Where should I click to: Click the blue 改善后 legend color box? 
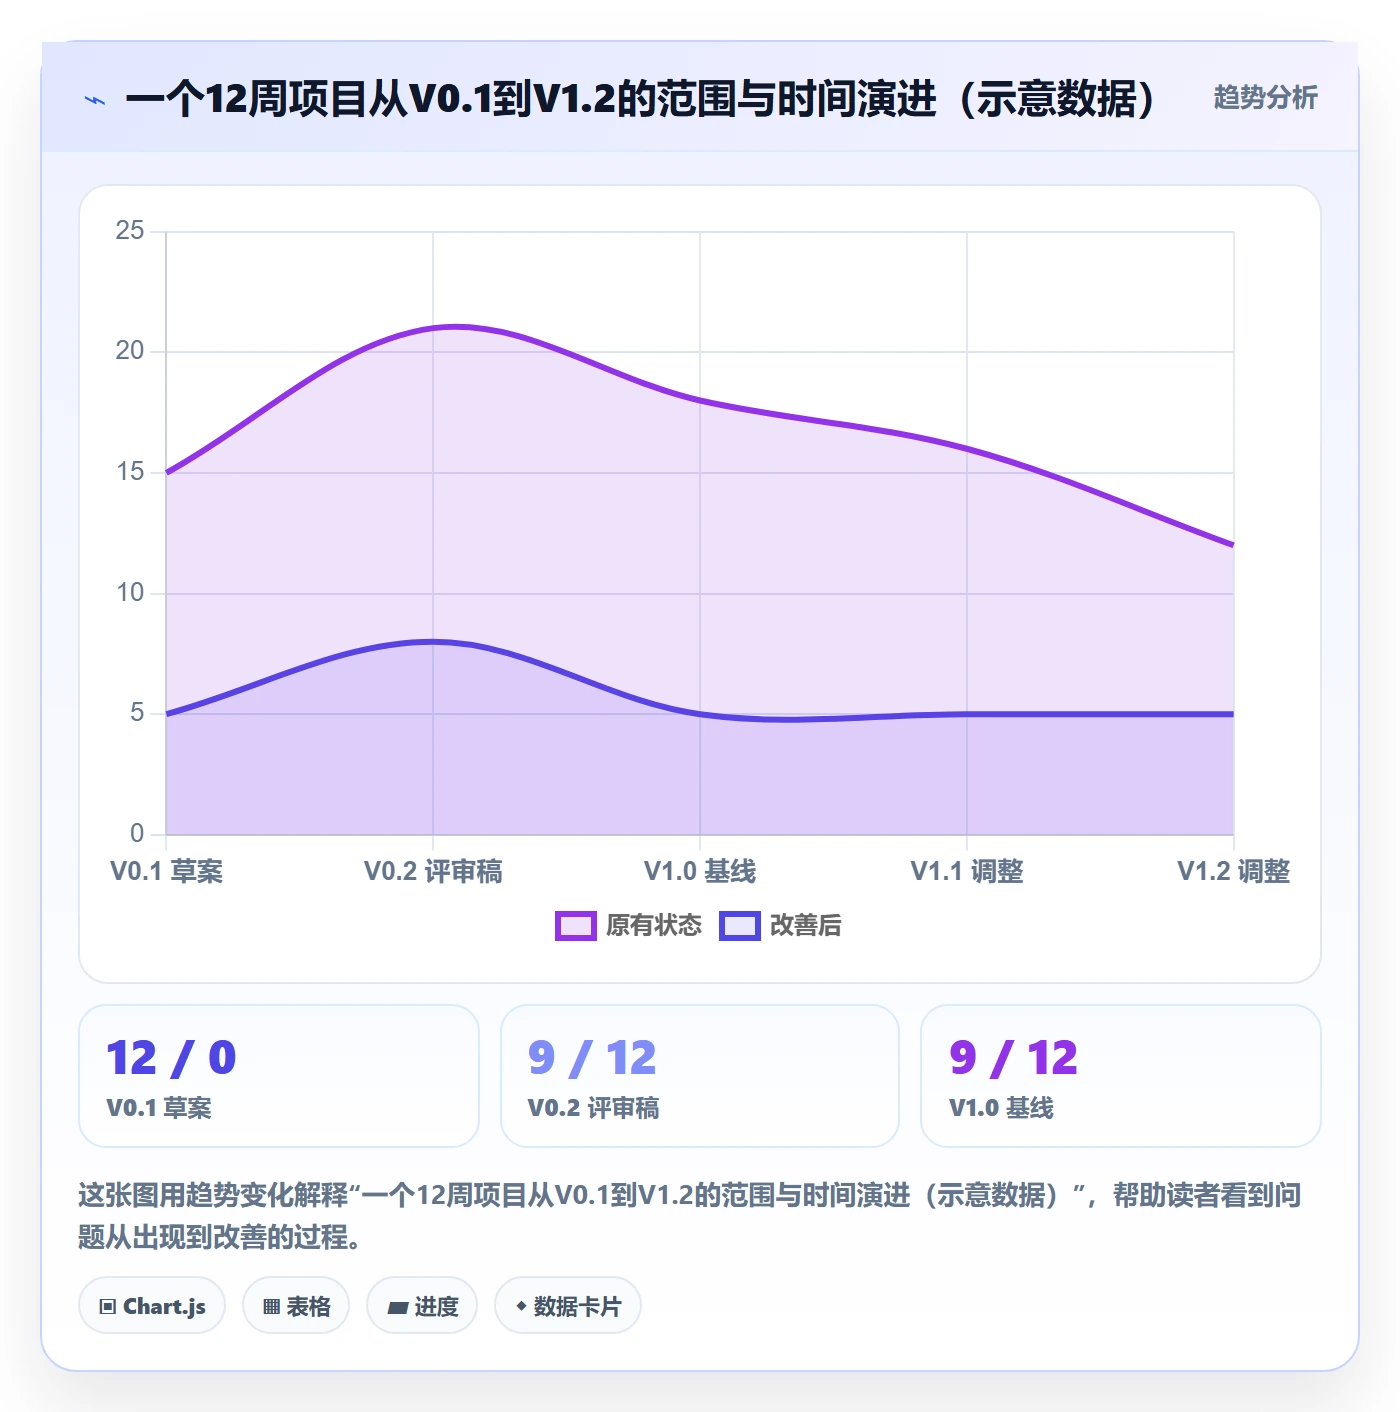point(740,926)
